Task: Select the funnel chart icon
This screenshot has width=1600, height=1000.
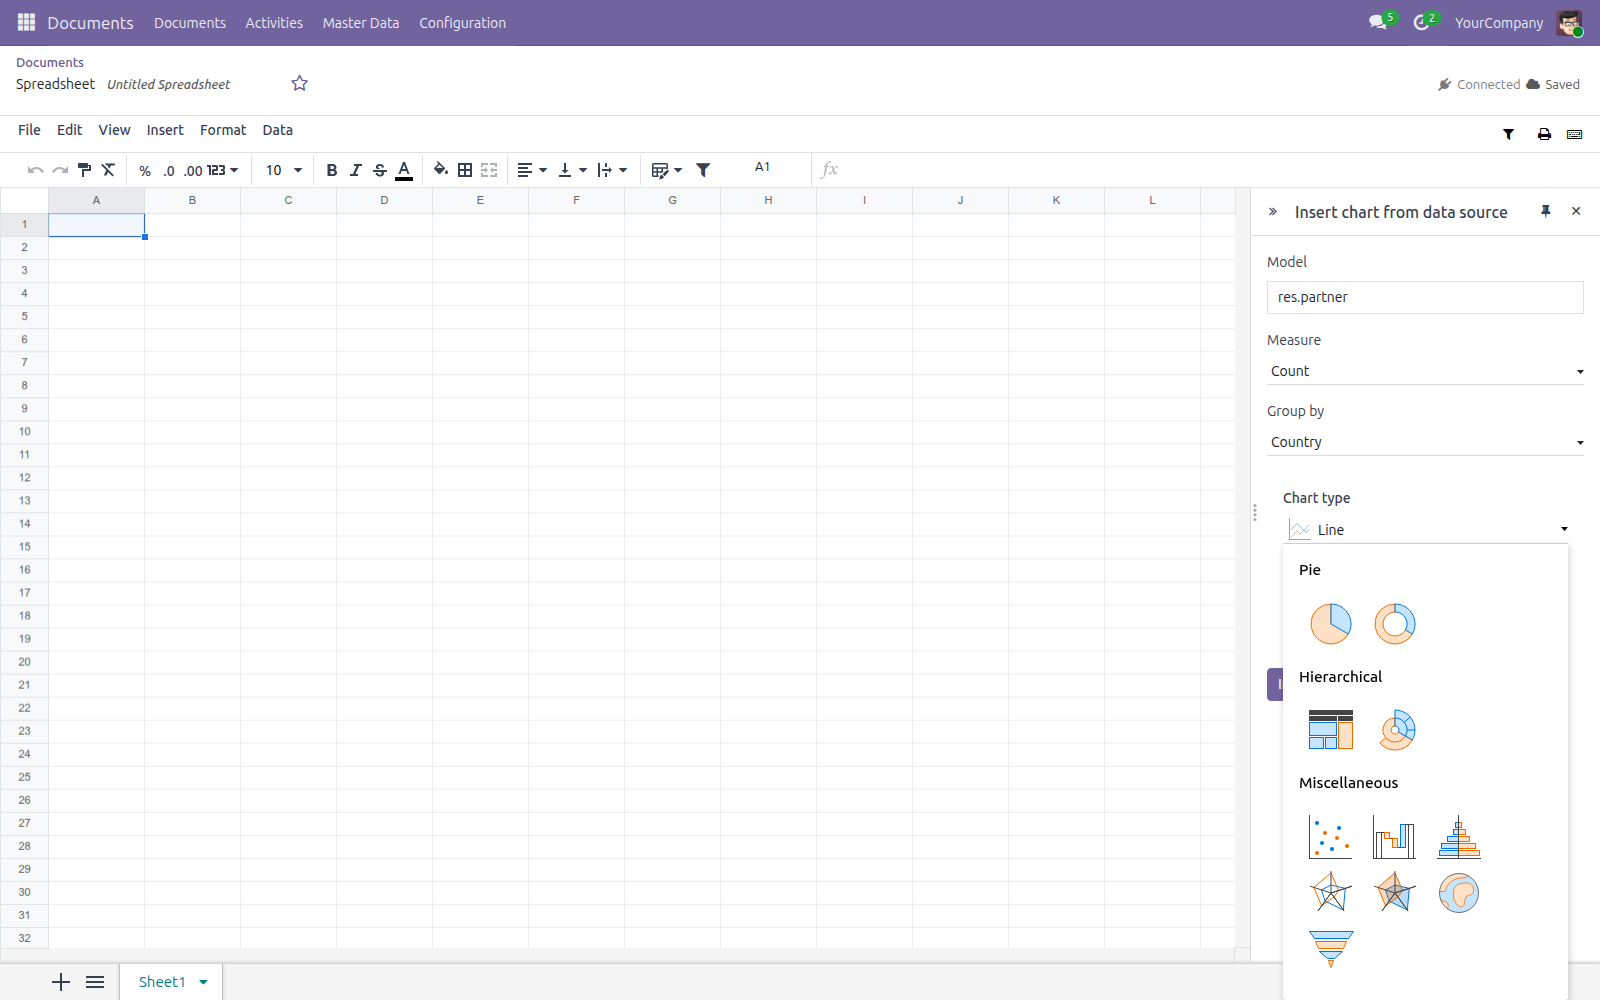Action: click(1330, 948)
